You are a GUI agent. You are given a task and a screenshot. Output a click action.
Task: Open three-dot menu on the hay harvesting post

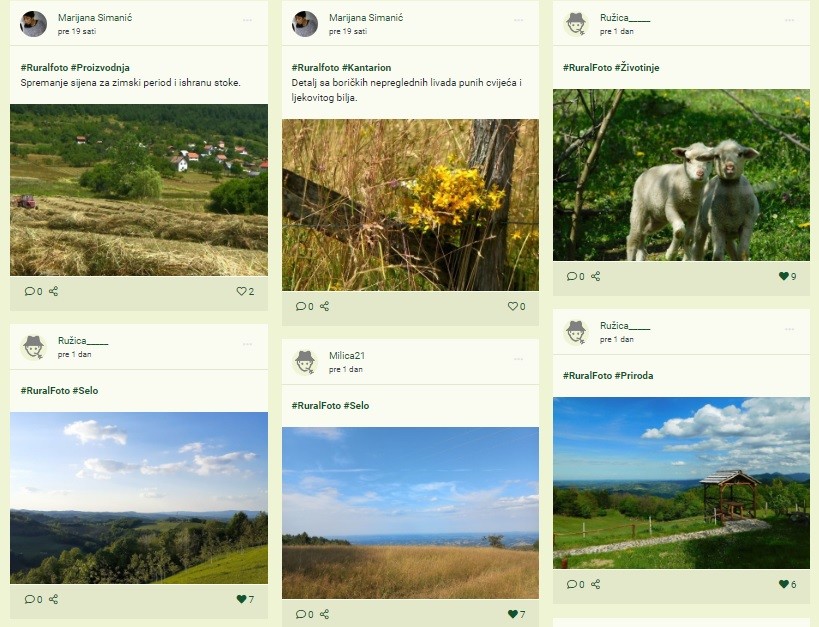tap(247, 20)
